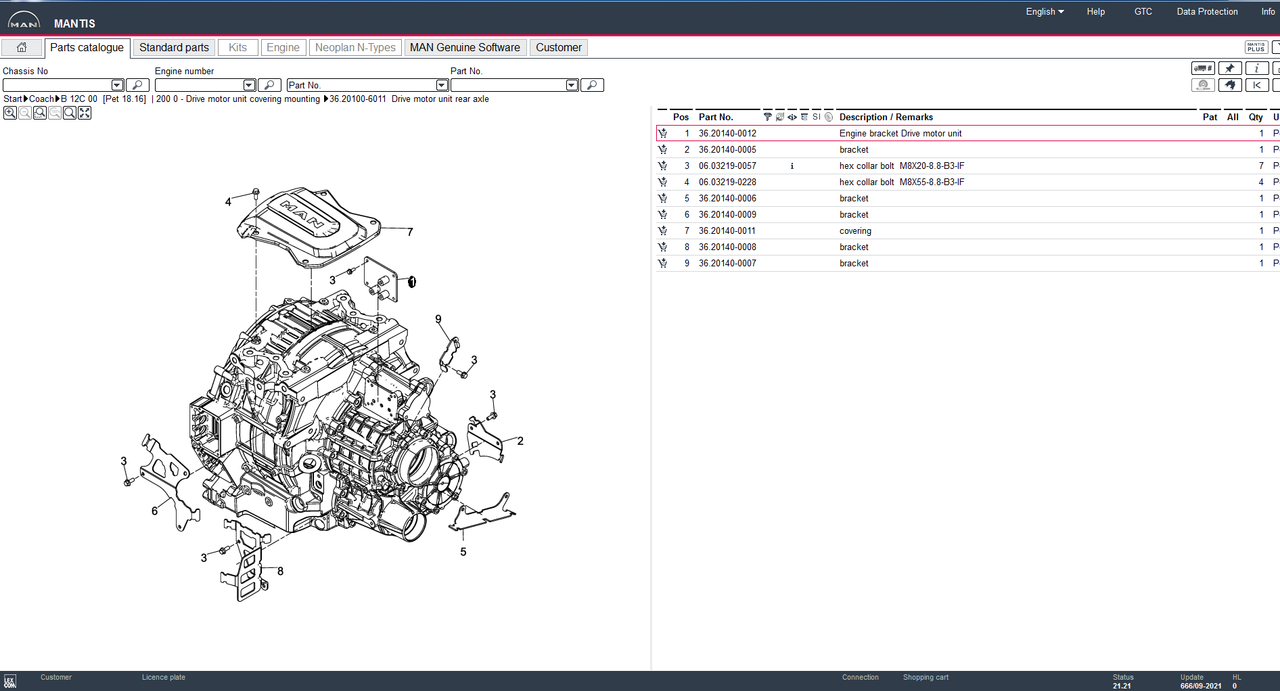Fit drawing to full screen
The width and height of the screenshot is (1280, 691).
click(x=85, y=113)
